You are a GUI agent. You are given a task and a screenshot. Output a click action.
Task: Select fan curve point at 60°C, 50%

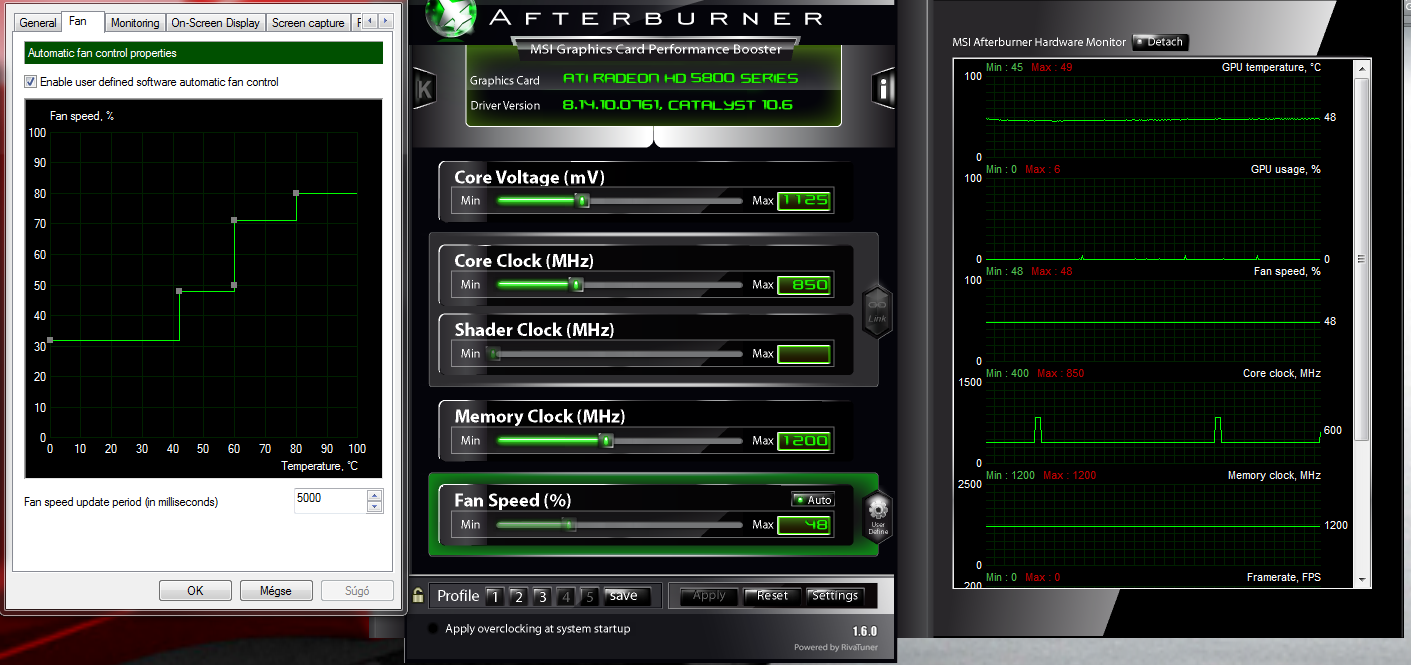point(234,285)
